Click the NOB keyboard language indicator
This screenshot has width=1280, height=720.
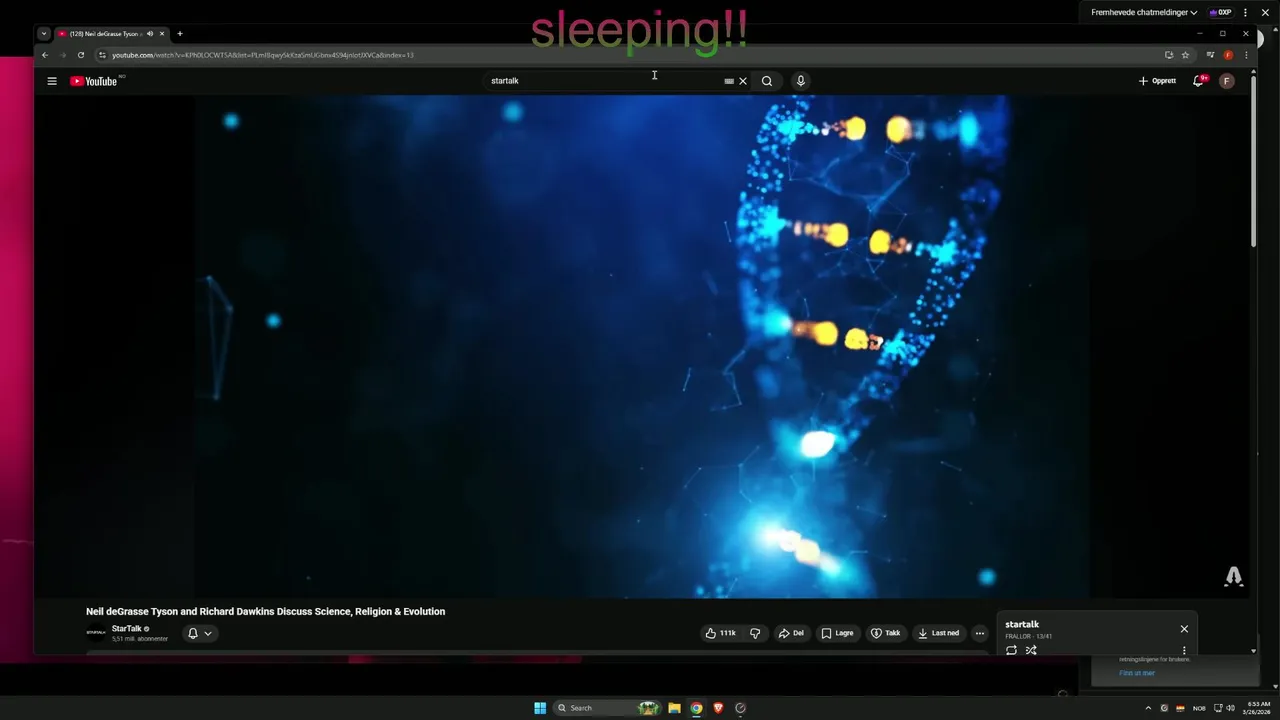coord(1199,708)
